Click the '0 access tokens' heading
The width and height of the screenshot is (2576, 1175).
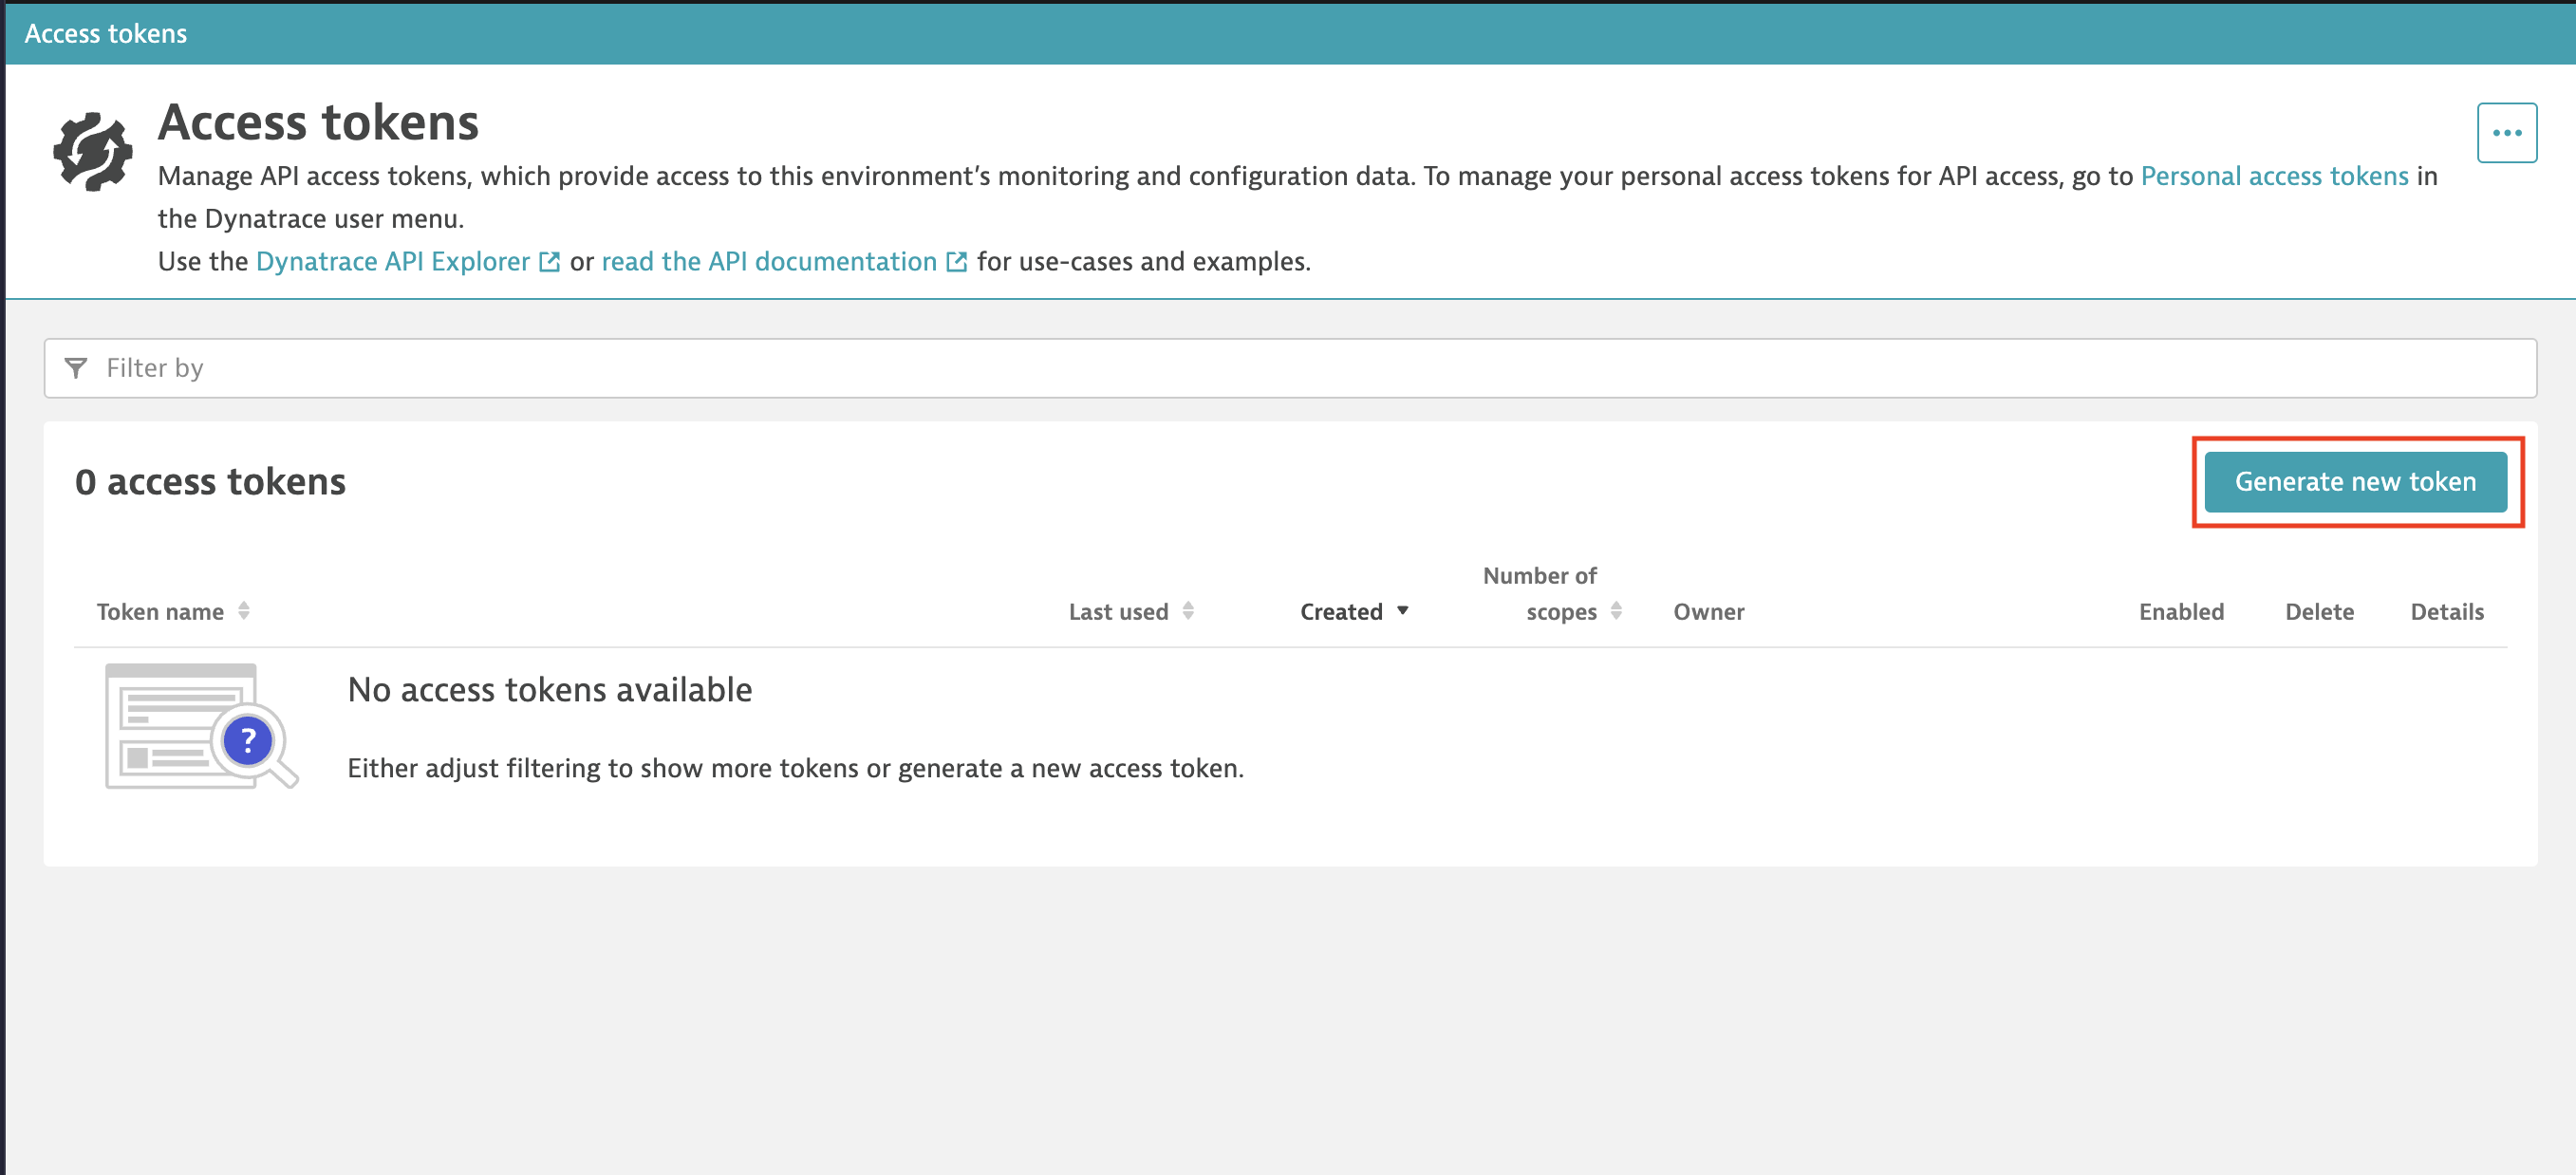pos(210,482)
